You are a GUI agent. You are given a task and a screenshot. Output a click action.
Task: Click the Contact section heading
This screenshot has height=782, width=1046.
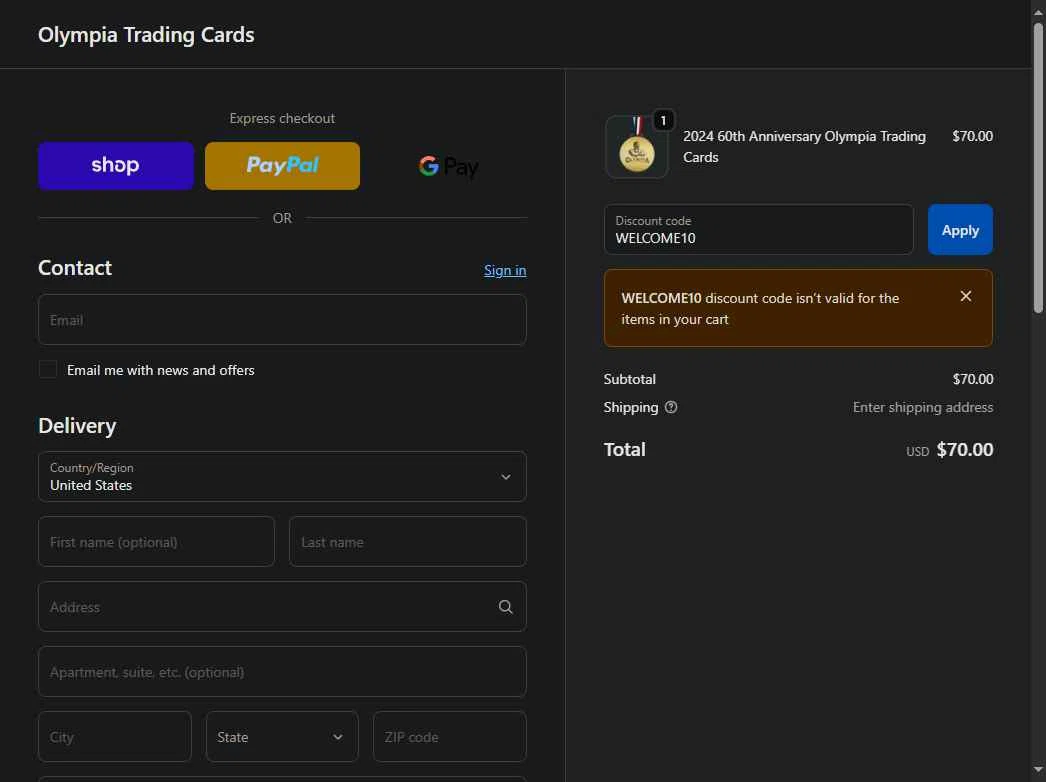click(x=75, y=268)
